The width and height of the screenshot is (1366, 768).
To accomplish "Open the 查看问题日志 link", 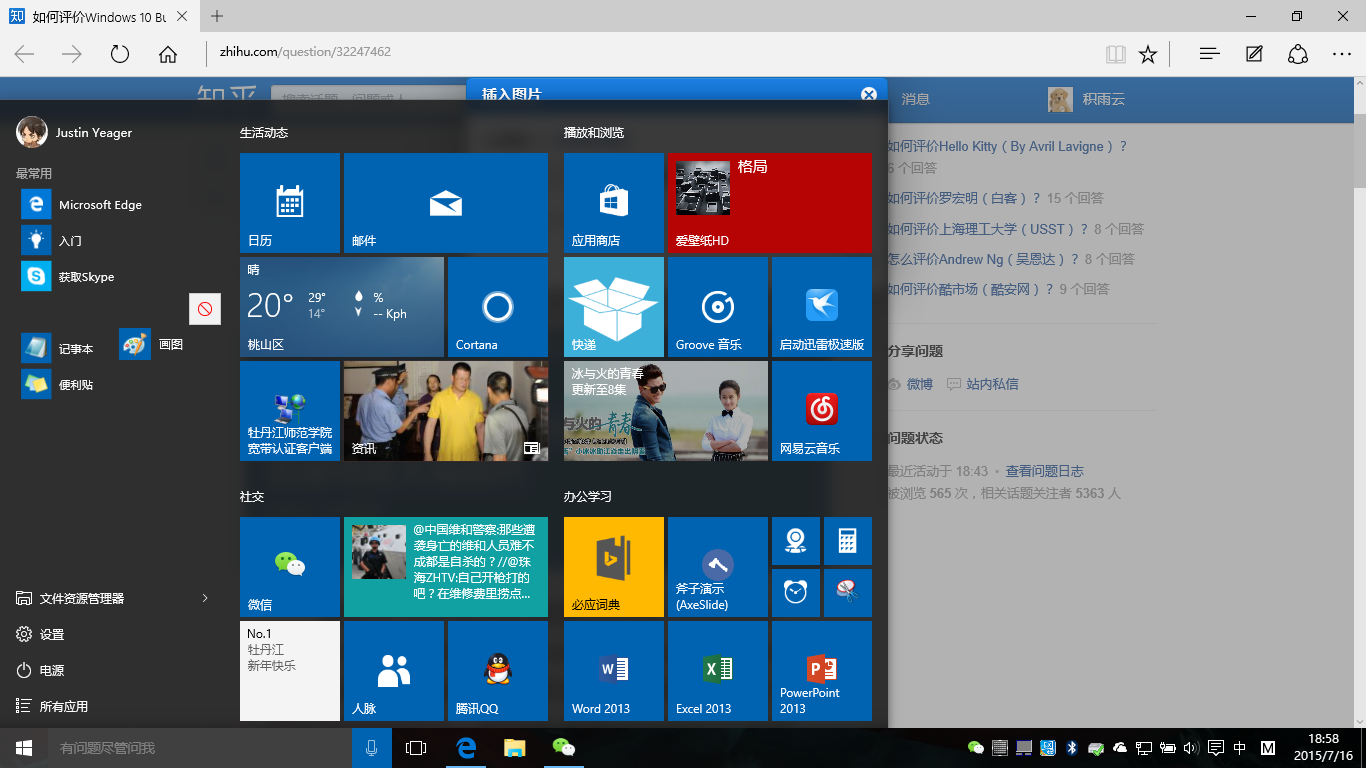I will pos(1046,470).
